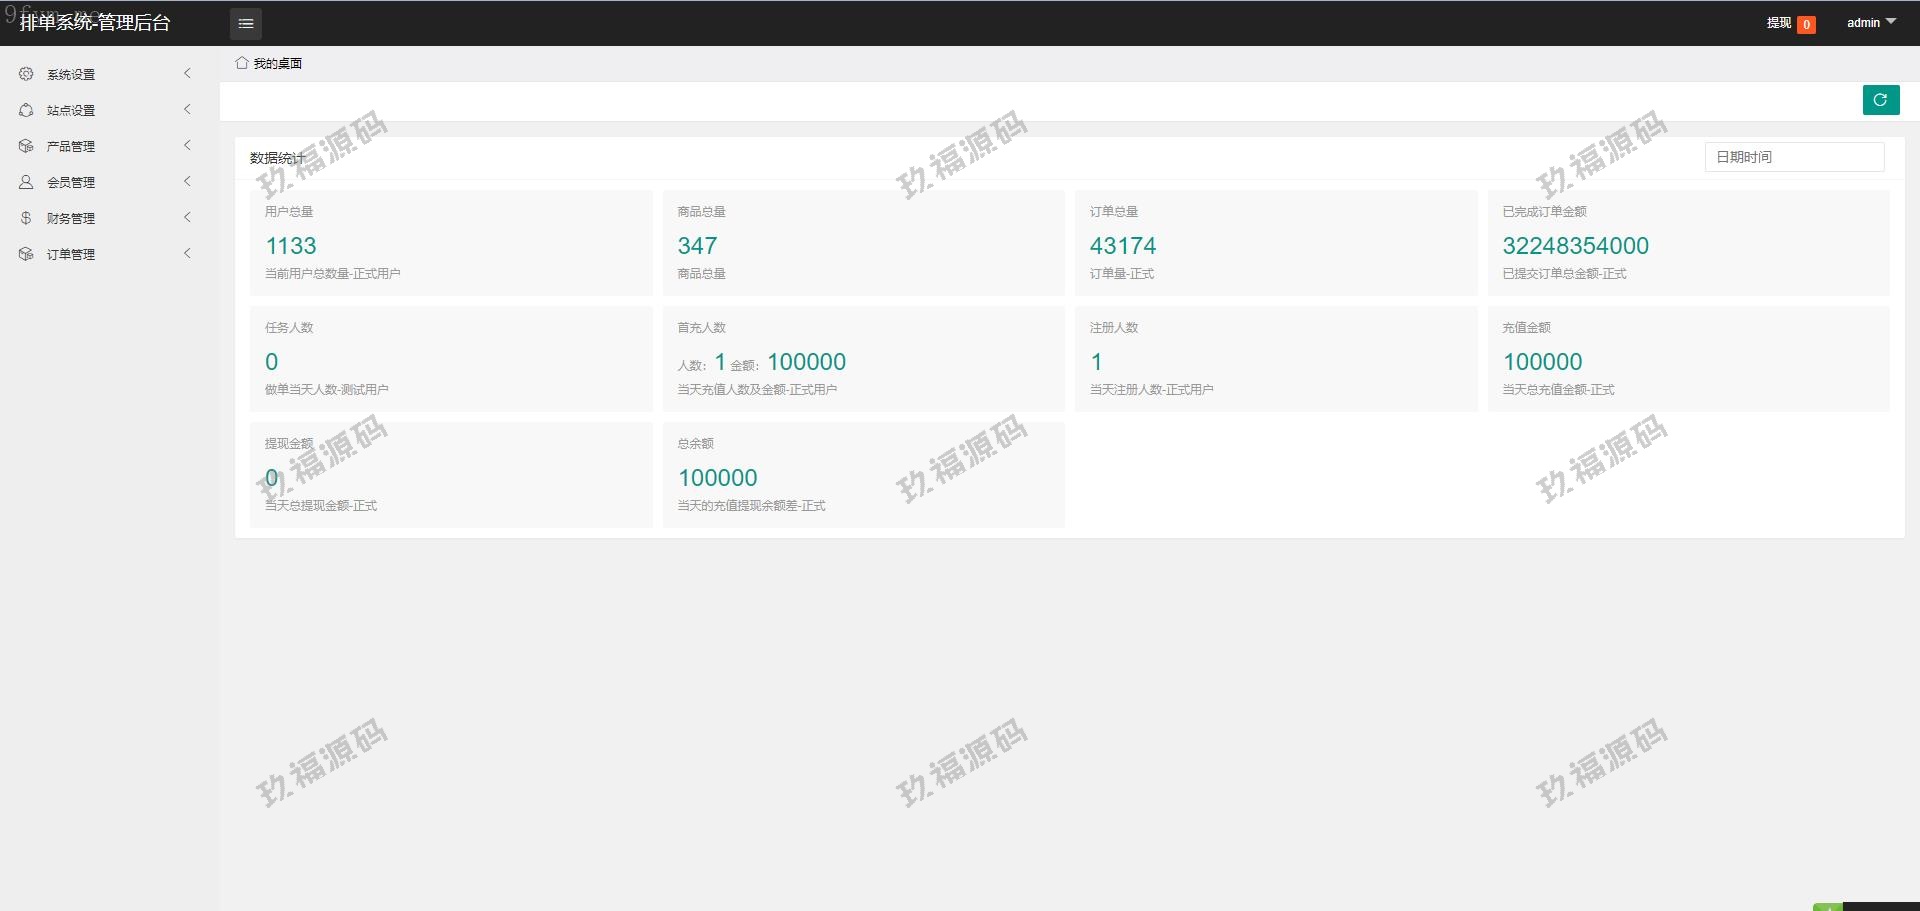Select the 站点设置 menu item
The height and width of the screenshot is (911, 1920).
coord(71,110)
